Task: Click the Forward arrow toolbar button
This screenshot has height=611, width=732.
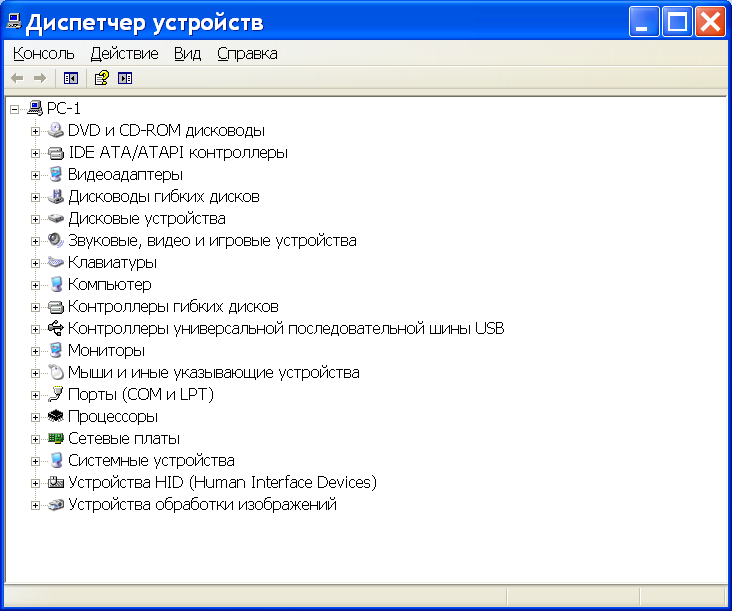Action: (x=40, y=78)
